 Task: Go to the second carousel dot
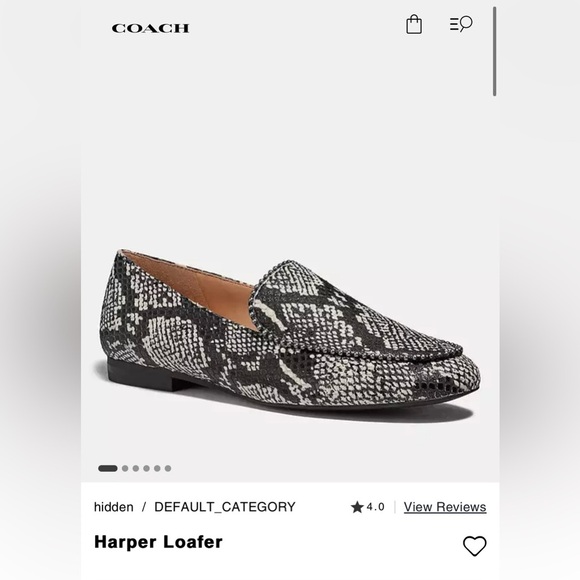coord(125,468)
